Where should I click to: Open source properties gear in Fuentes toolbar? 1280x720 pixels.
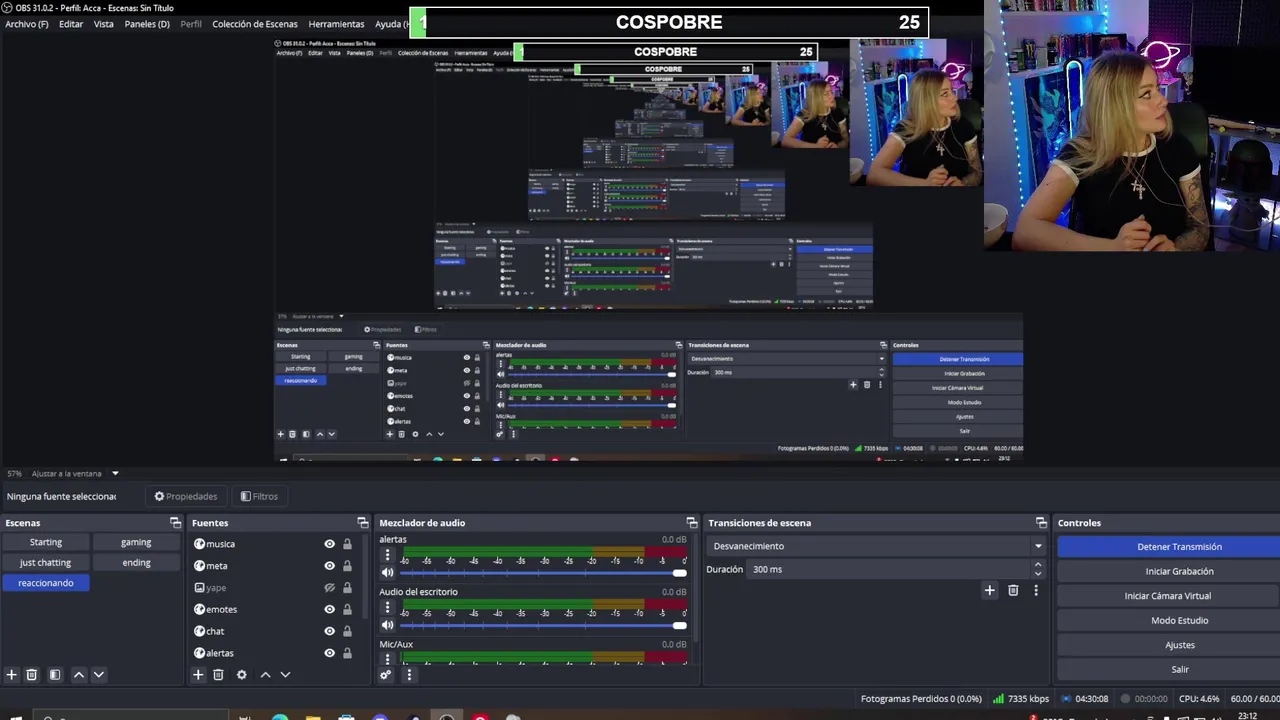point(241,675)
